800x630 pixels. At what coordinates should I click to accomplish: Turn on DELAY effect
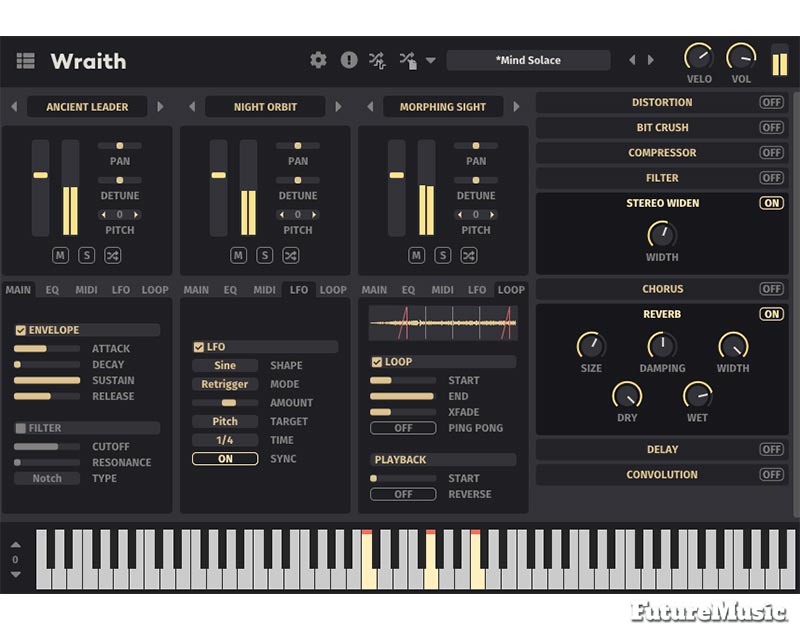[x=771, y=449]
